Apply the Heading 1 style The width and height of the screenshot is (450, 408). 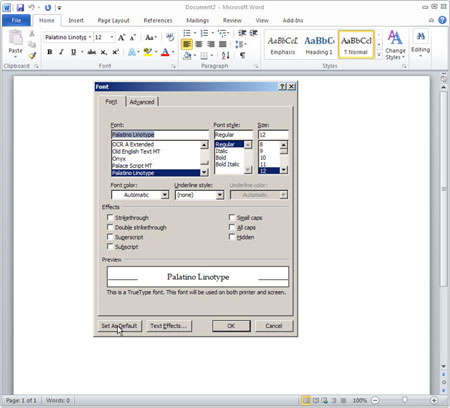[319, 45]
